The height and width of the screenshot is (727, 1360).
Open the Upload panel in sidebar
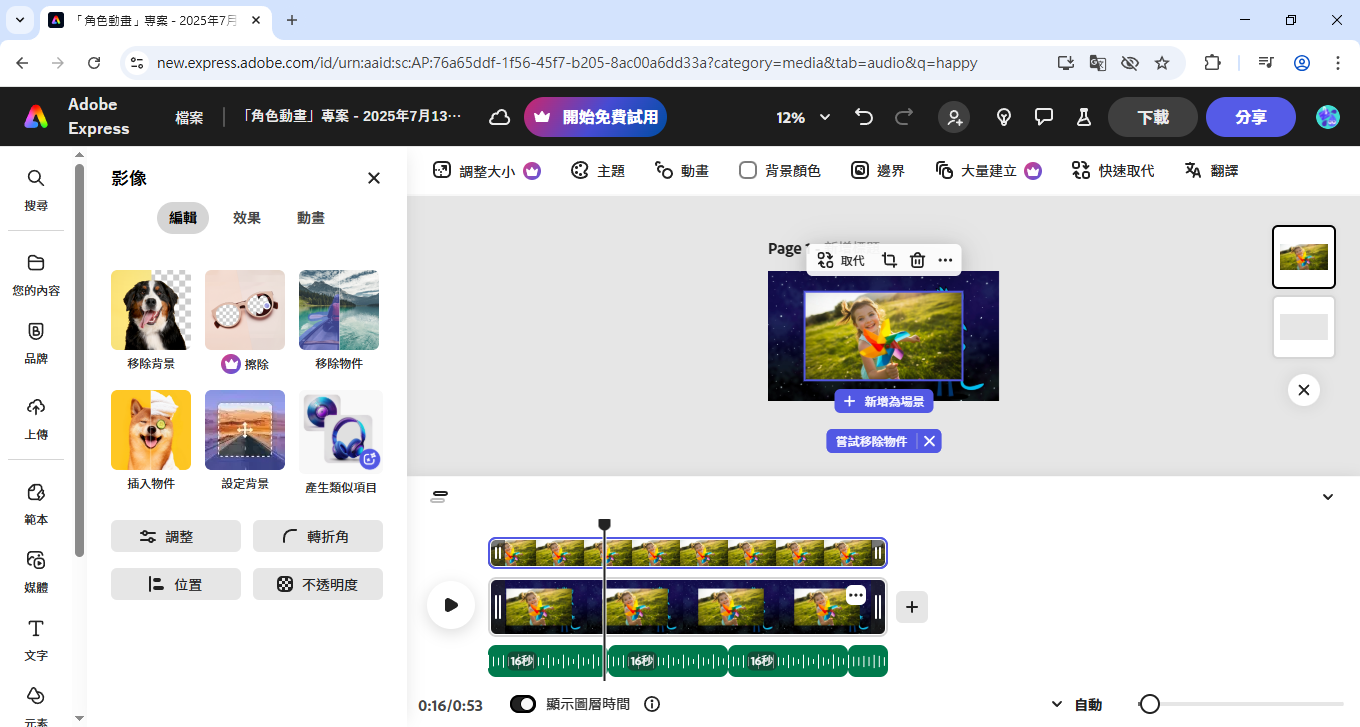pos(36,418)
